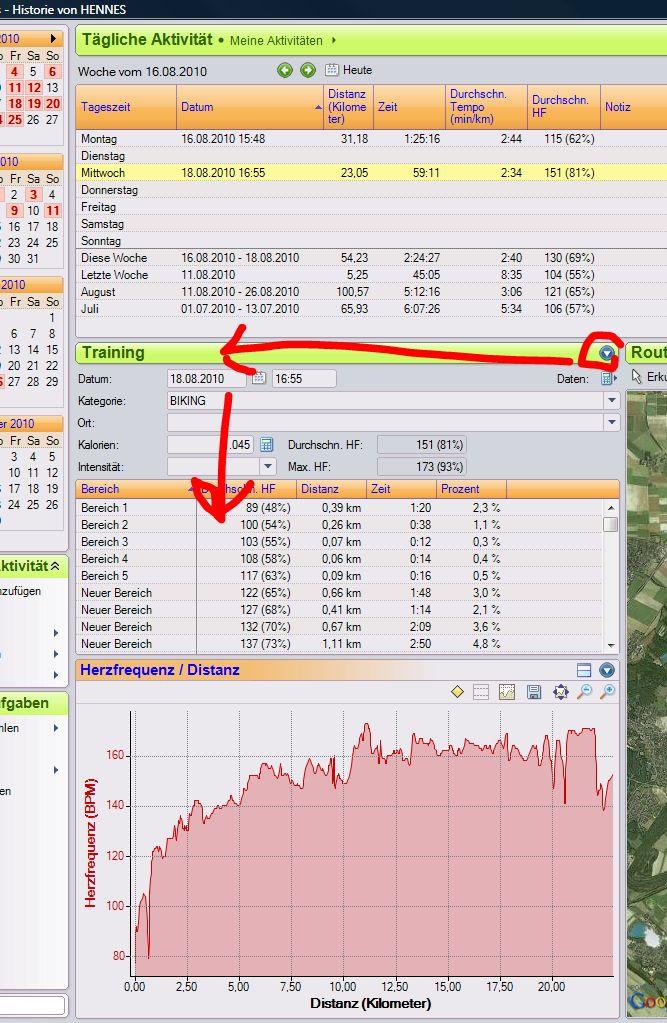Sort zones by the Prozent column header
This screenshot has height=1023, width=667.
click(x=471, y=489)
